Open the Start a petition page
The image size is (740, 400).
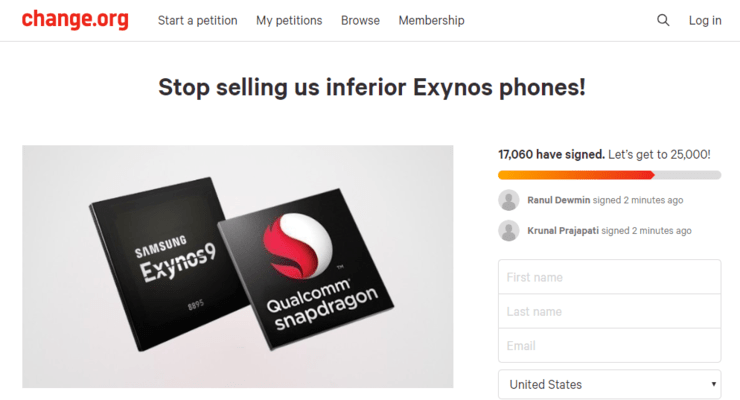[198, 20]
